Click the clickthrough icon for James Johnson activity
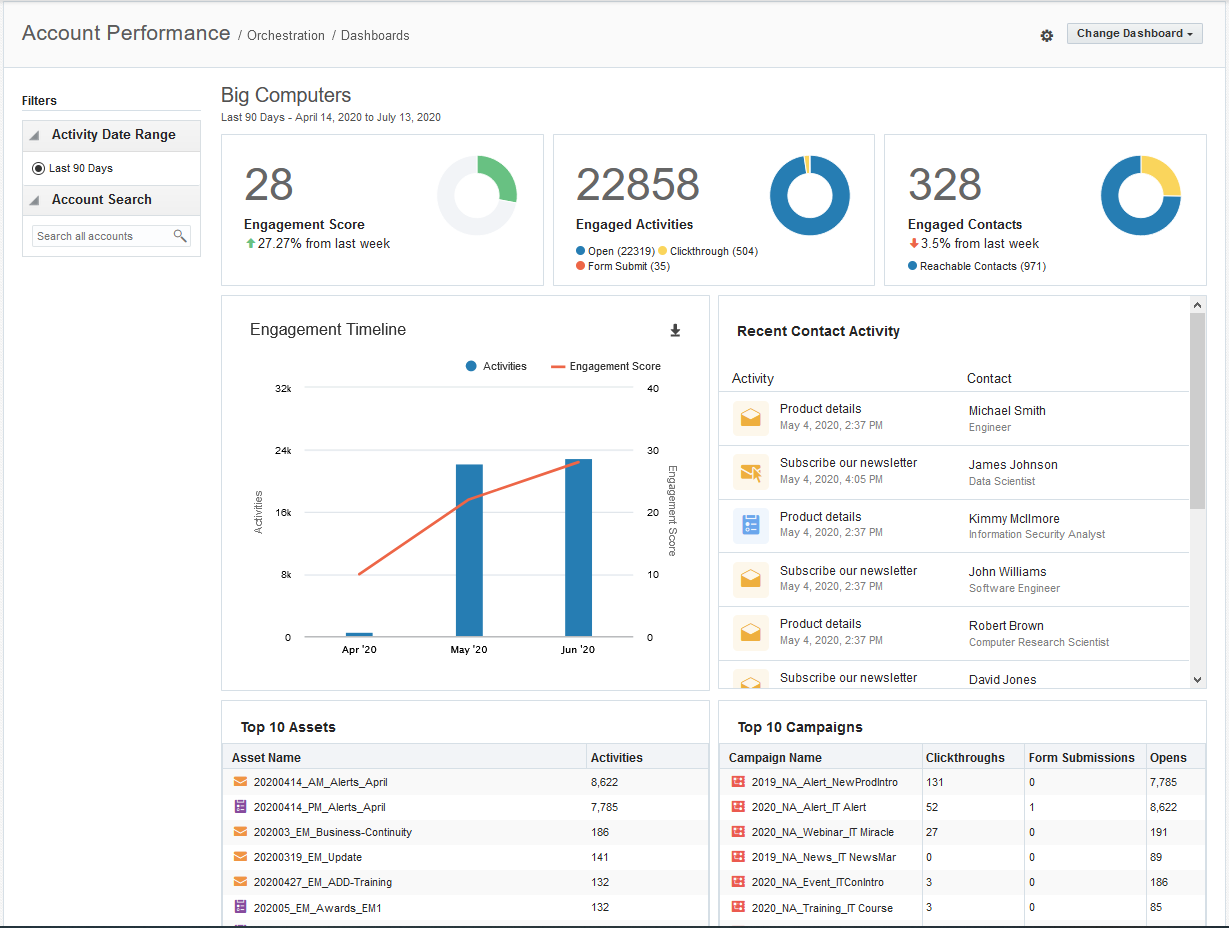 [x=750, y=472]
